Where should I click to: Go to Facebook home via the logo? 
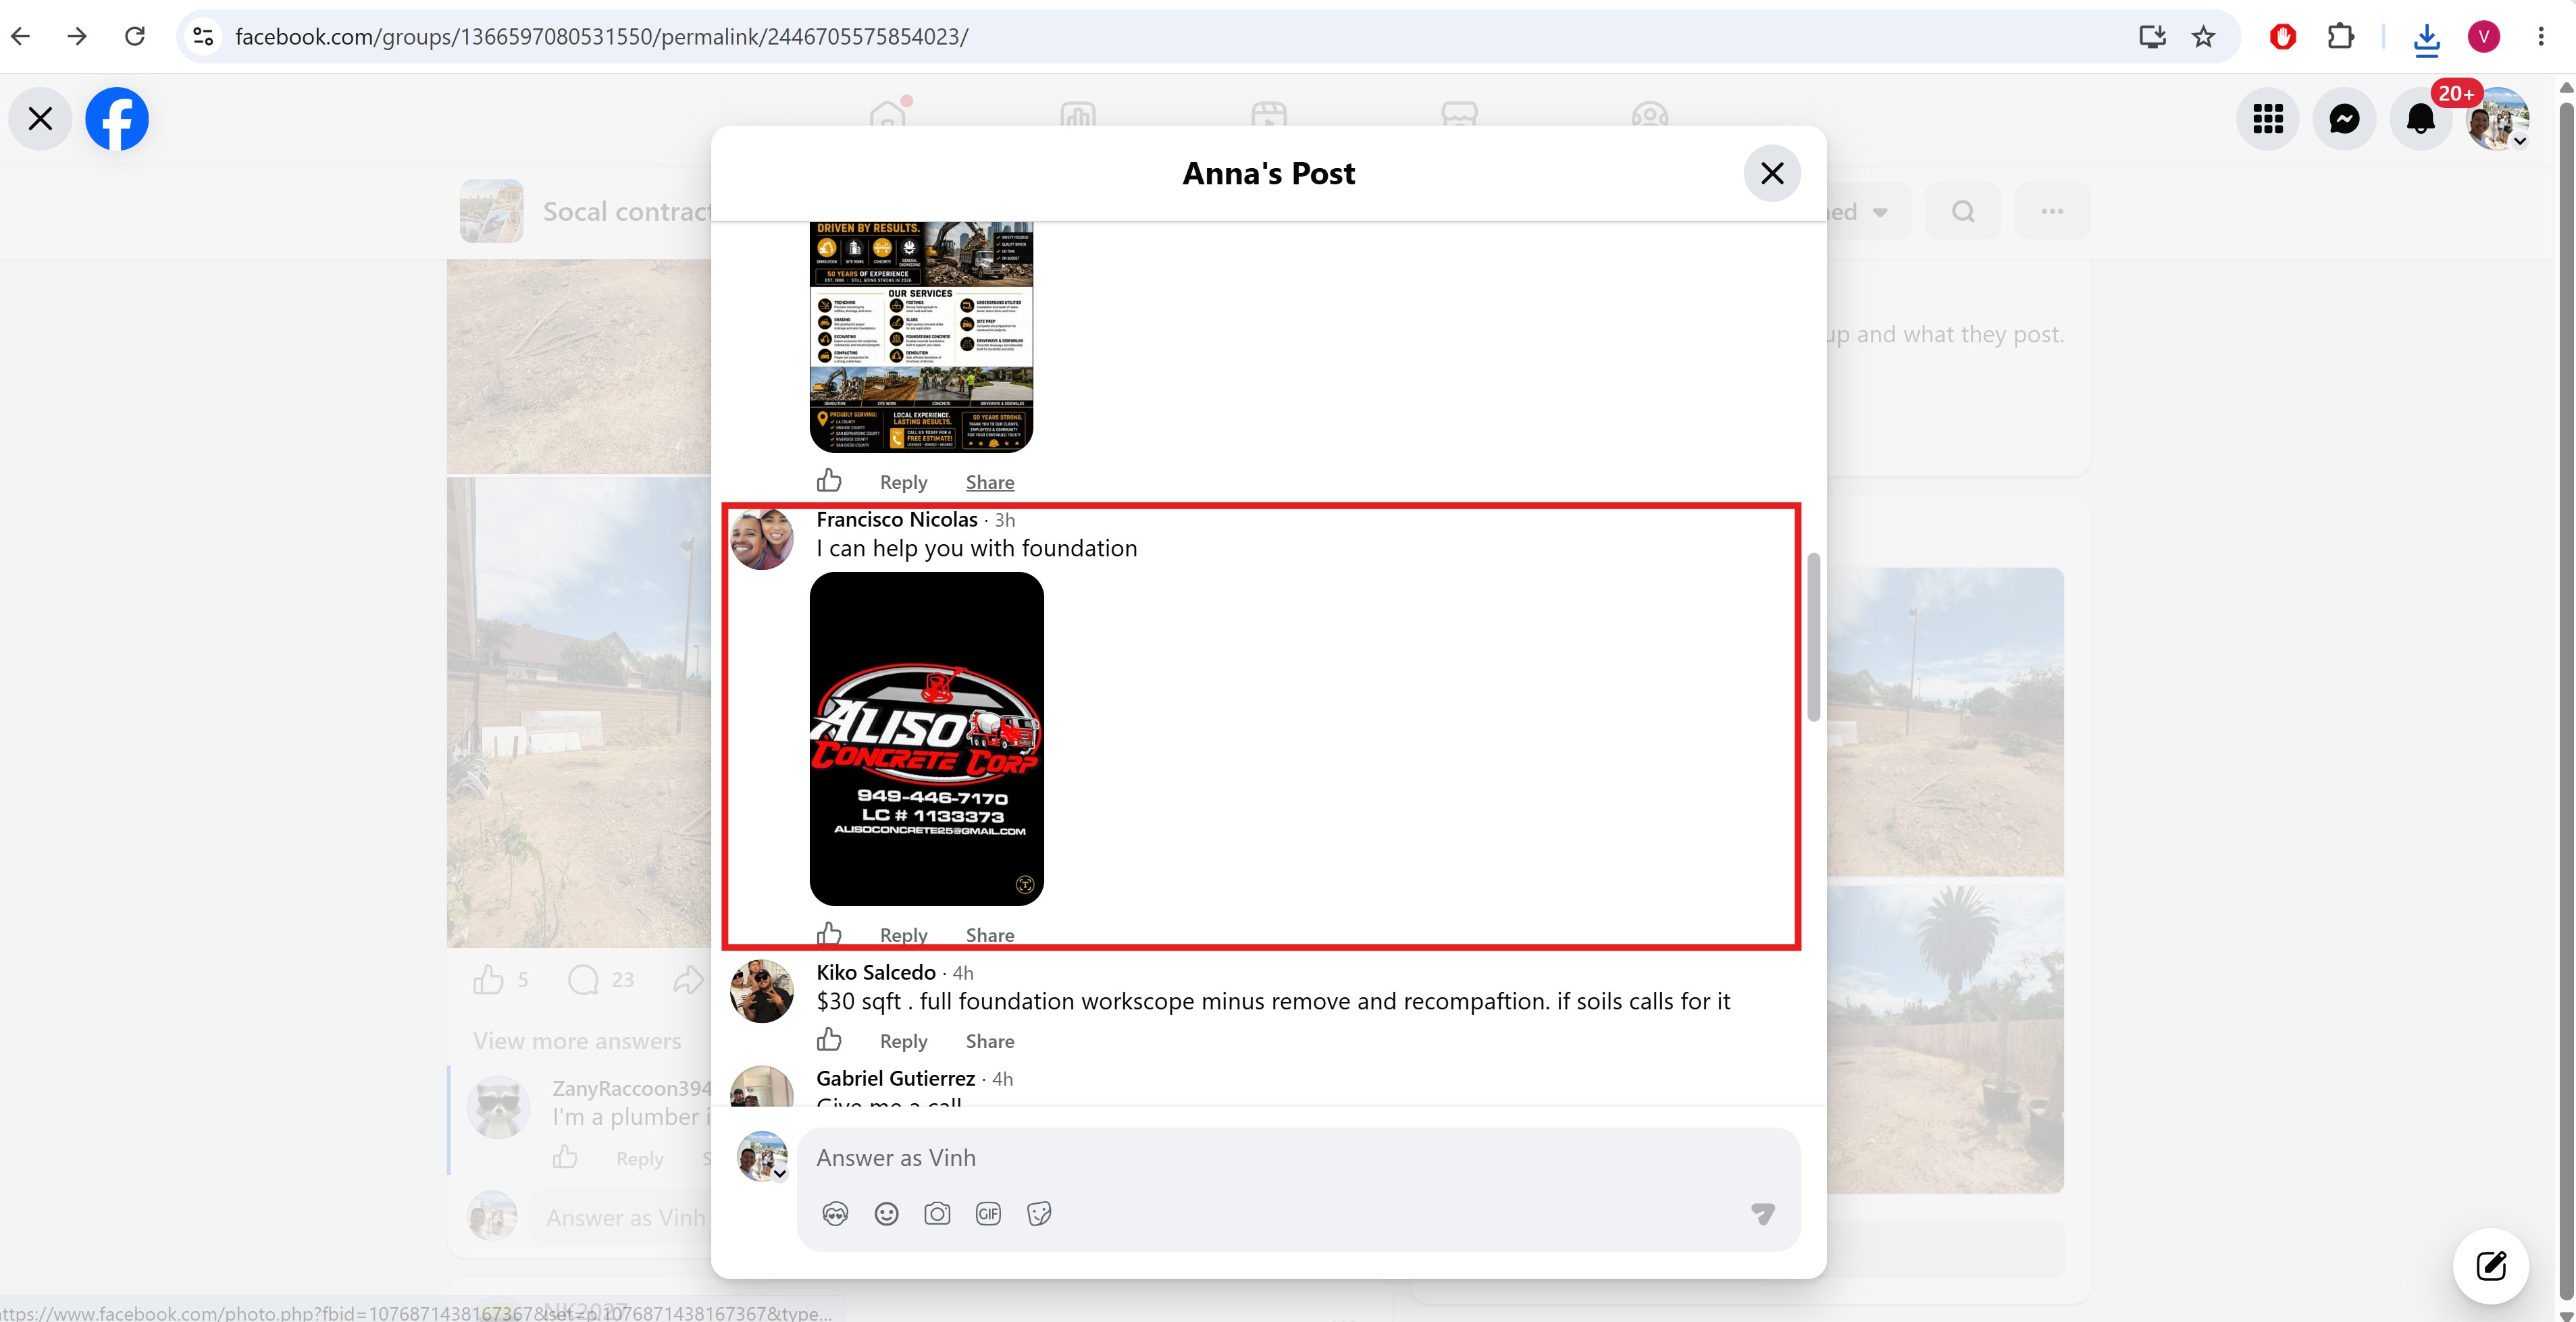coord(117,119)
